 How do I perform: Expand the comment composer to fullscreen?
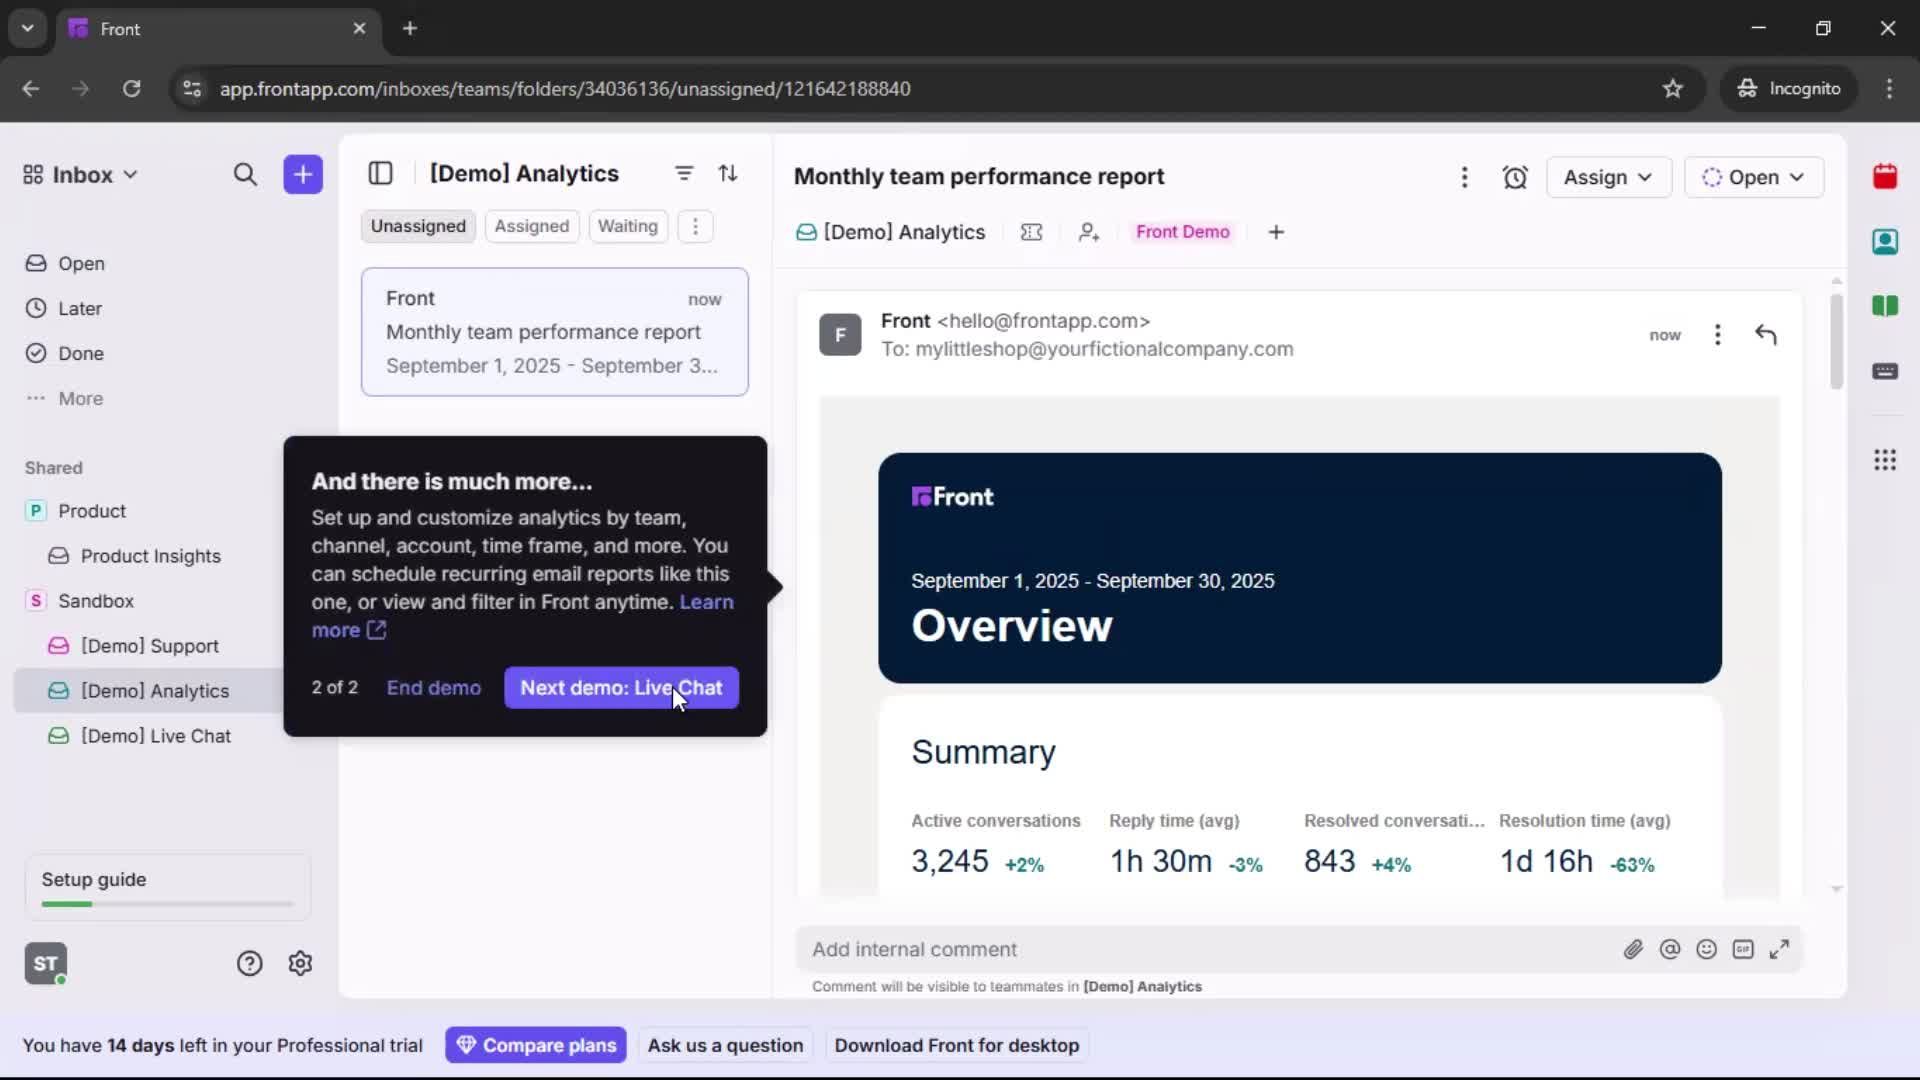coord(1781,949)
